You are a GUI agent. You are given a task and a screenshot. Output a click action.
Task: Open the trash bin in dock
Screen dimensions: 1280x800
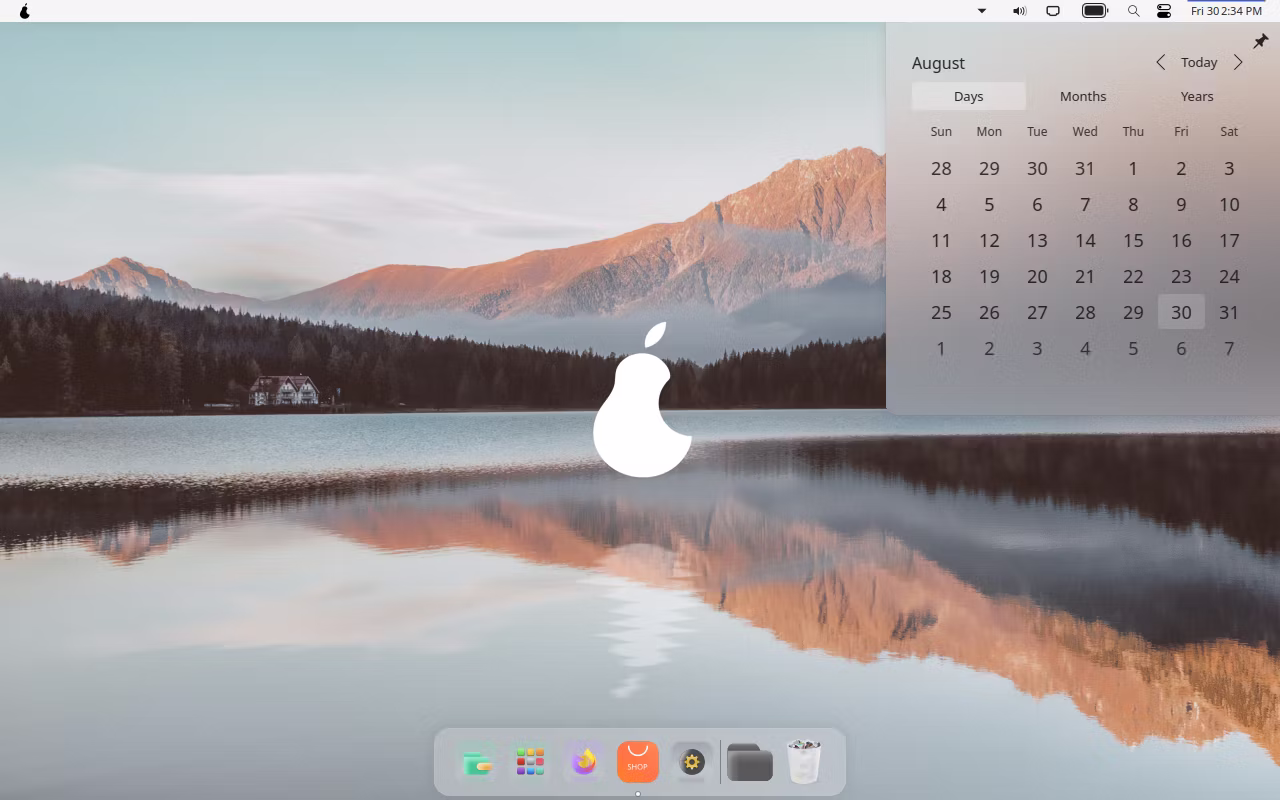tap(804, 762)
